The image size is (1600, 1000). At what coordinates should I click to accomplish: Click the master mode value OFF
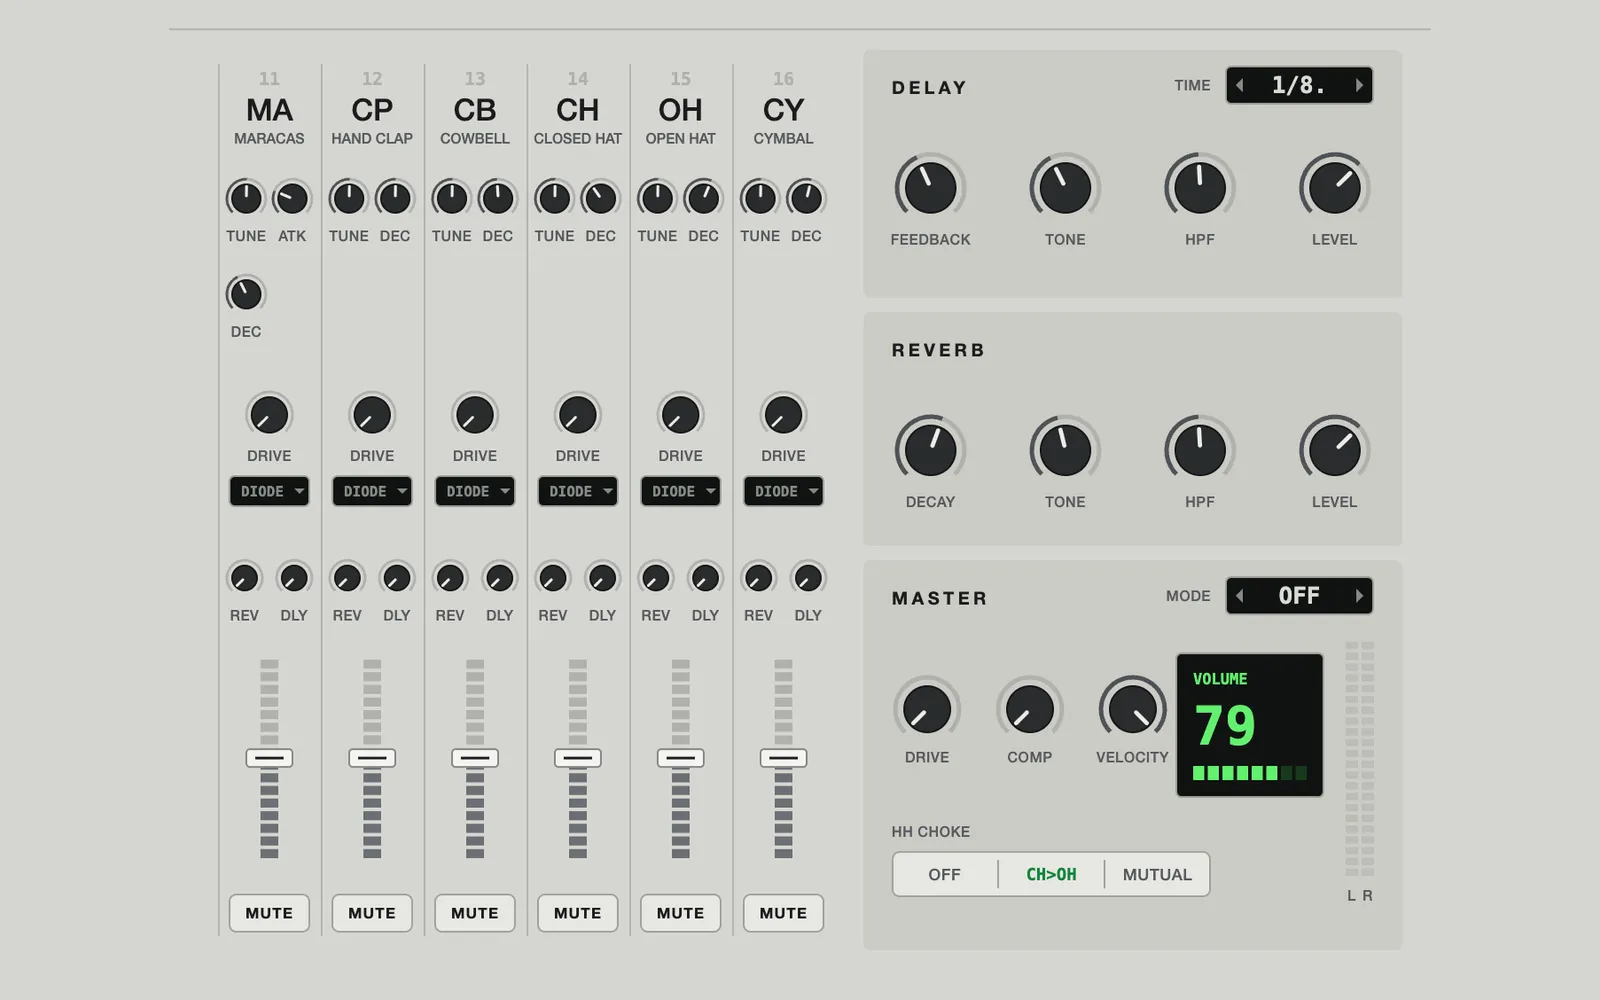1299,596
